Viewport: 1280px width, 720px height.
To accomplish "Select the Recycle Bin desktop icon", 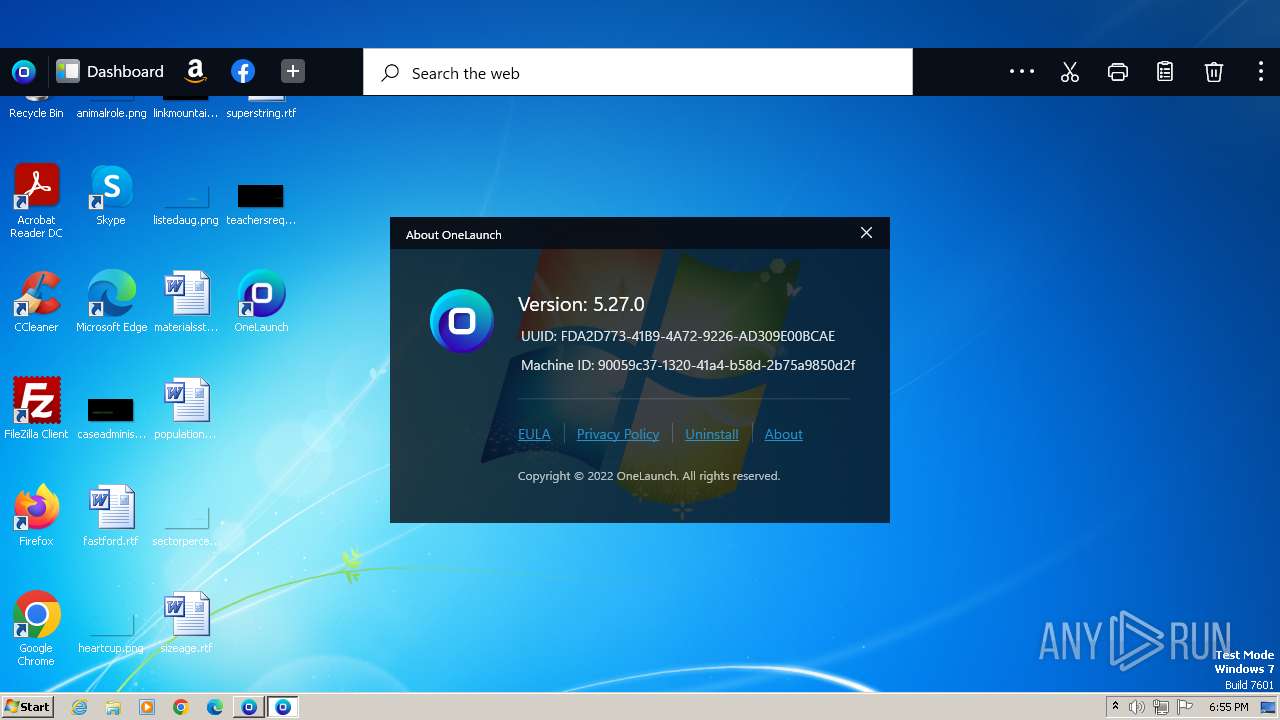I will [36, 106].
